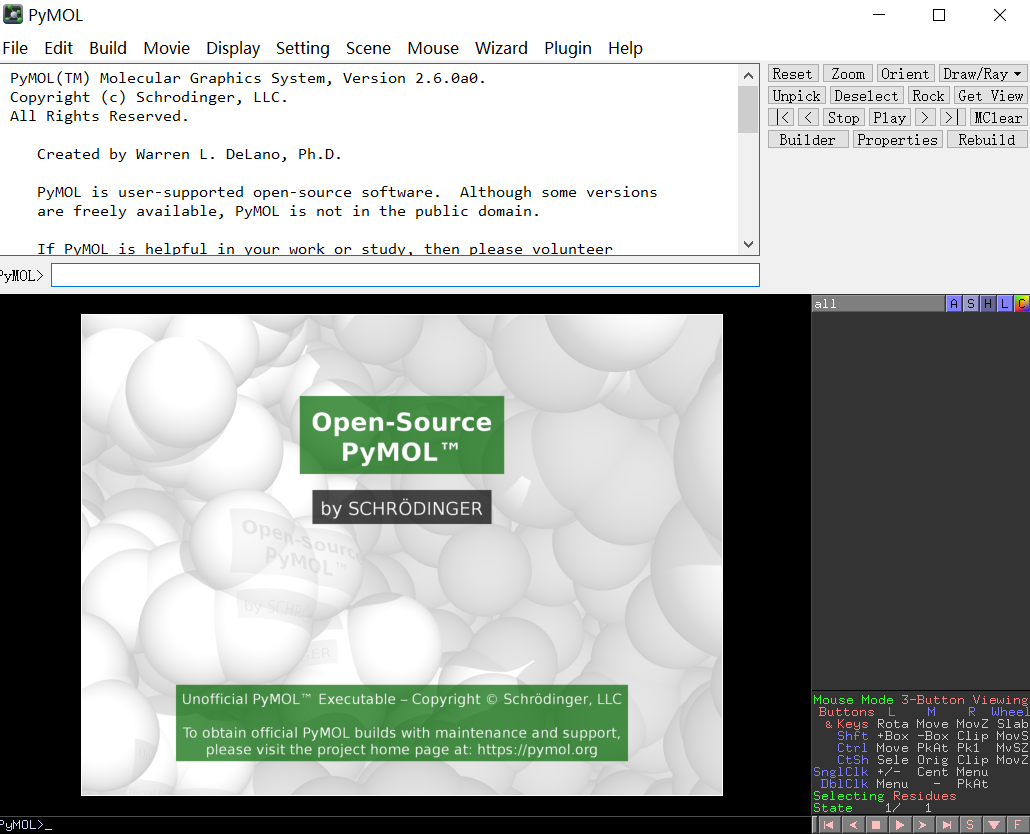Toggle the S sequence viewer button

[x=970, y=825]
